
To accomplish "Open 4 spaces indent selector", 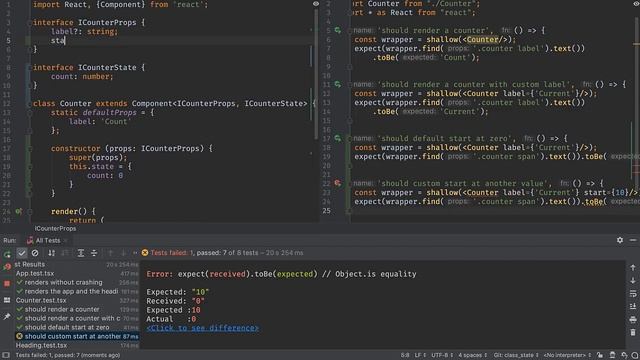I will click(473, 355).
